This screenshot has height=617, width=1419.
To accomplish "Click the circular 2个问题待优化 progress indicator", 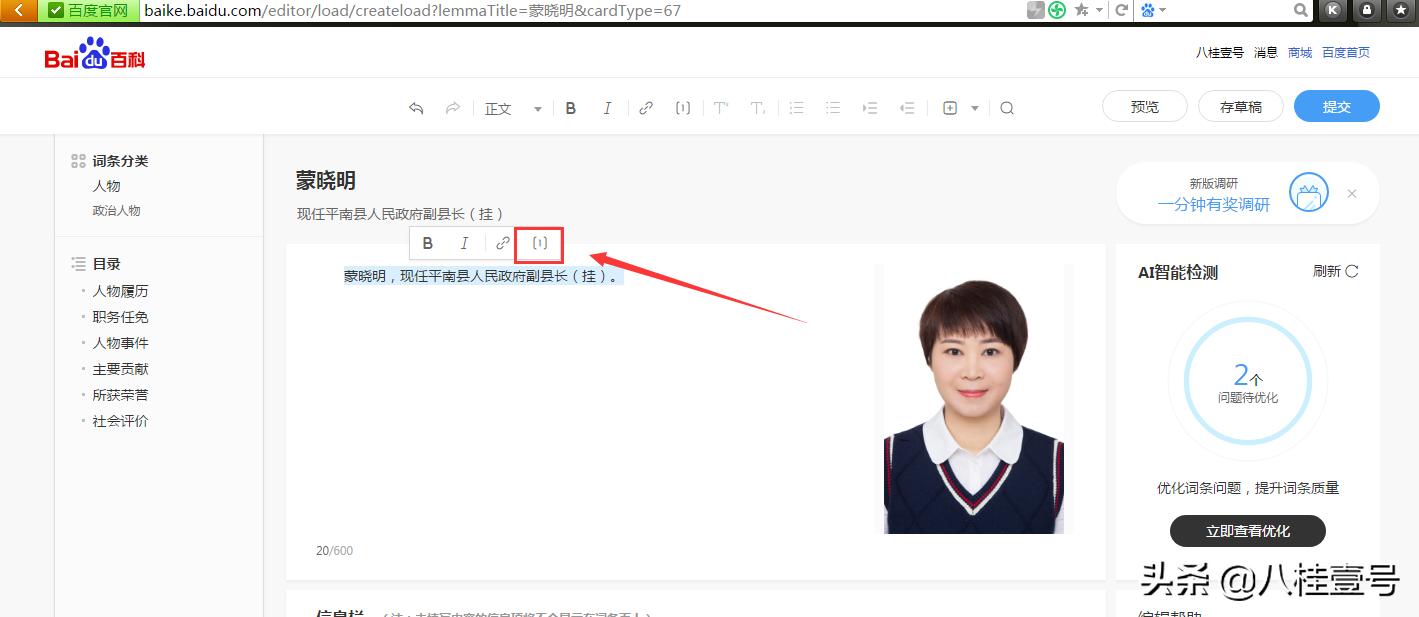I will pos(1247,381).
